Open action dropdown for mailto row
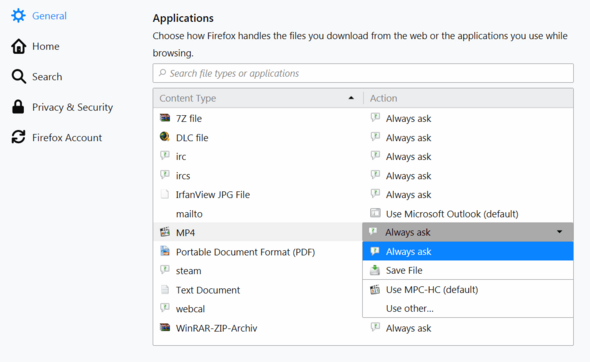This screenshot has width=590, height=362. pyautogui.click(x=468, y=213)
